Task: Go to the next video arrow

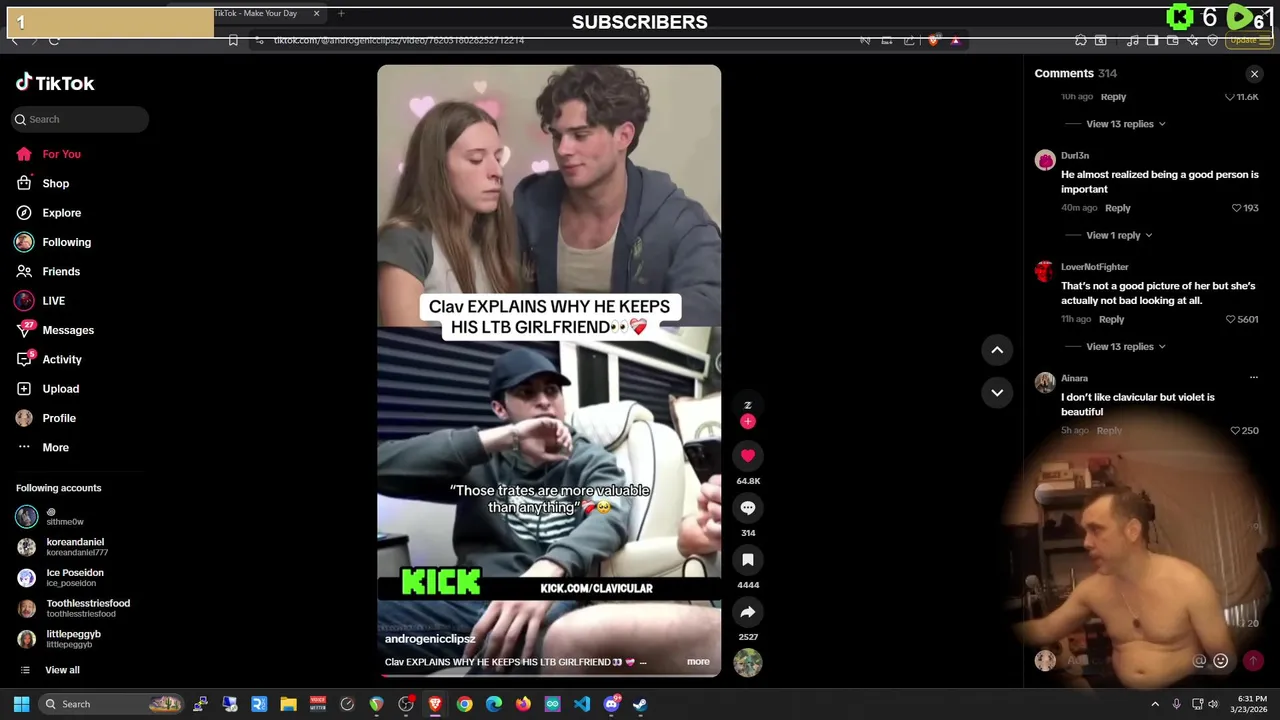Action: tap(997, 392)
